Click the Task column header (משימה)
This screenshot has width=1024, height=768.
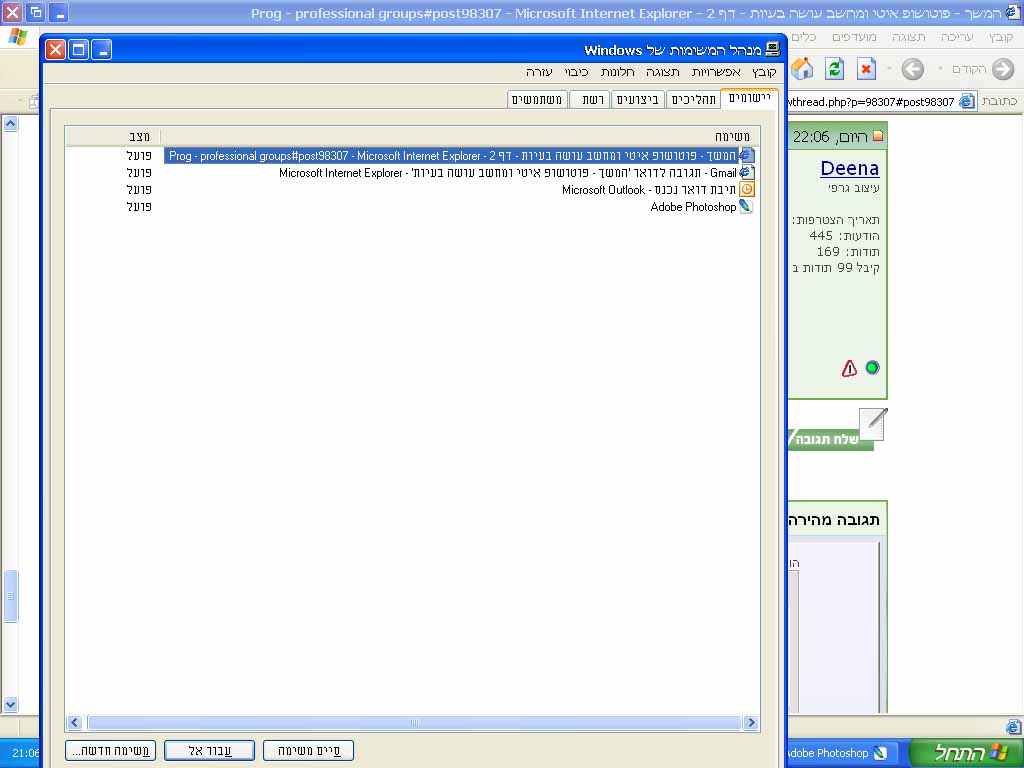[x=461, y=136]
